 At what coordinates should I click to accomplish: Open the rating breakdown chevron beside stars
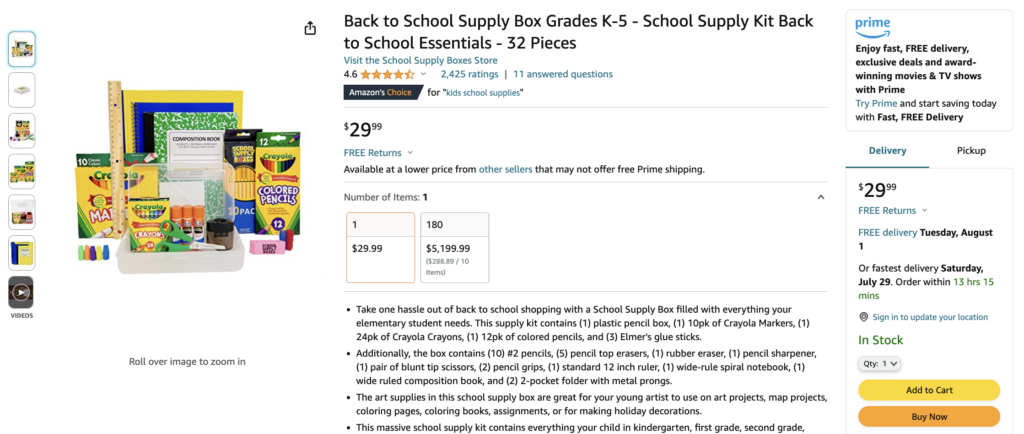(423, 74)
